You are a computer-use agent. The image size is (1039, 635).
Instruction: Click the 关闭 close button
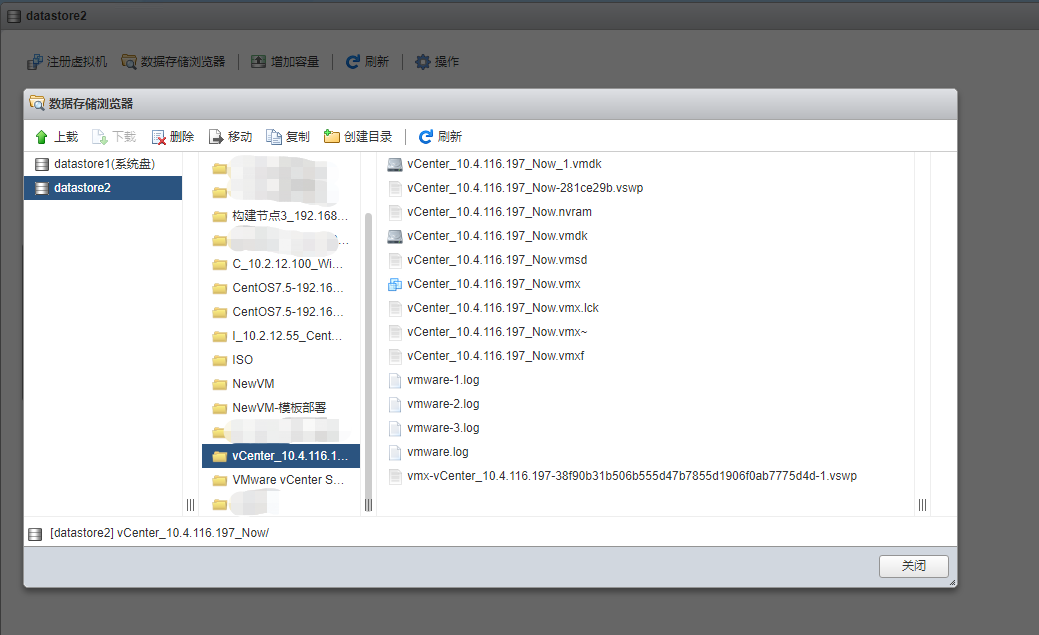pyautogui.click(x=912, y=565)
